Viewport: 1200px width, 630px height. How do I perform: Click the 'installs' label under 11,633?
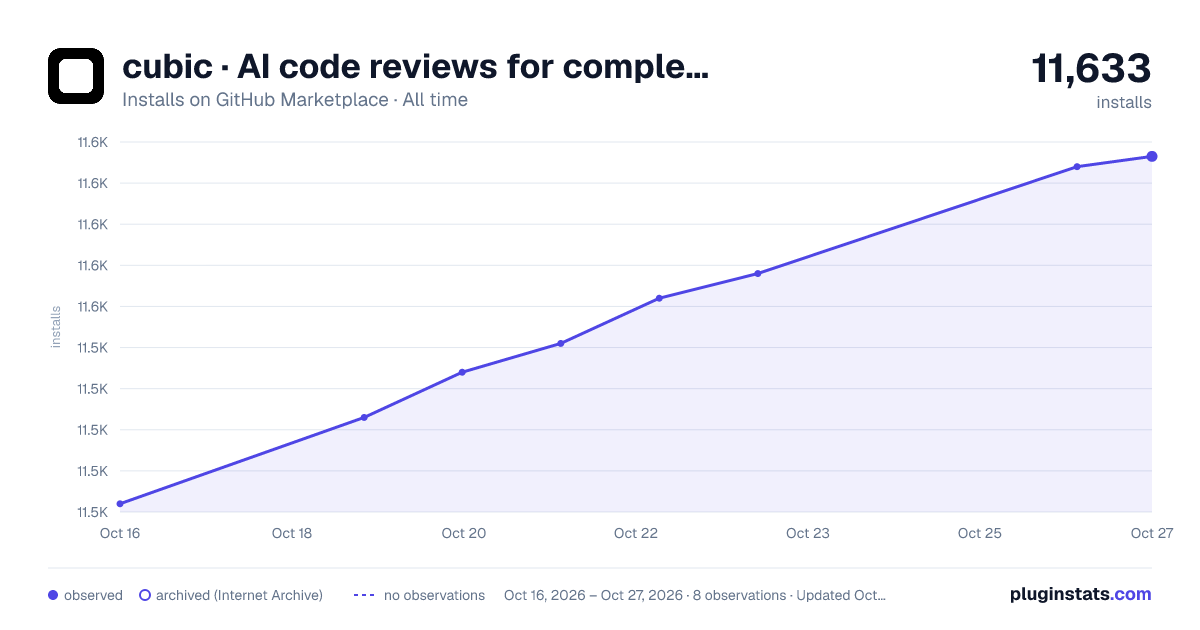1124,102
